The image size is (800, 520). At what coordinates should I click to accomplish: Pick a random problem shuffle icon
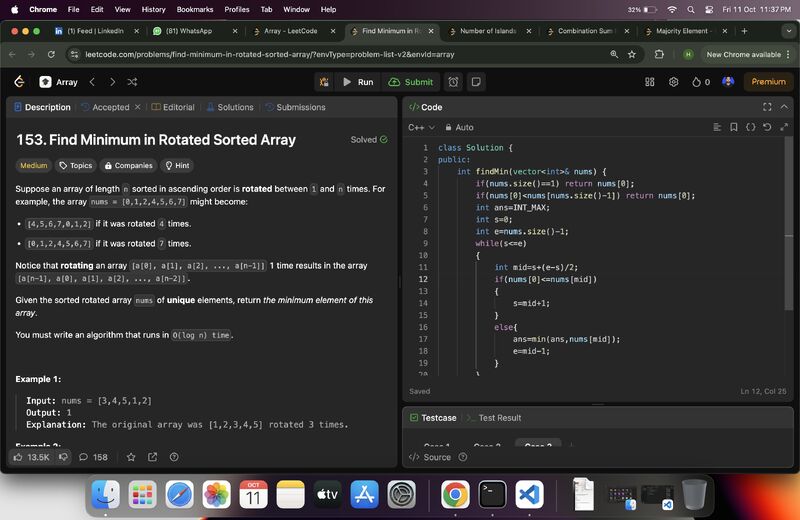pyautogui.click(x=132, y=82)
